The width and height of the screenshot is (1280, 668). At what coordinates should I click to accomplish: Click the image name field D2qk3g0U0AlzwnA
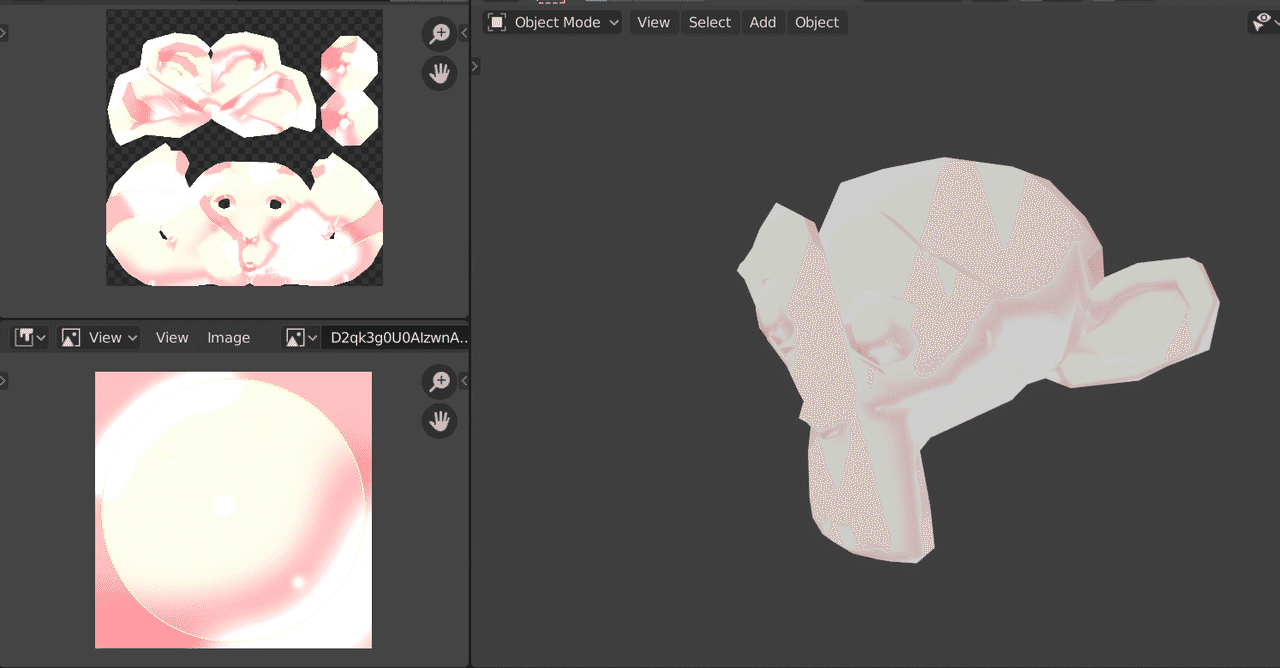point(395,338)
